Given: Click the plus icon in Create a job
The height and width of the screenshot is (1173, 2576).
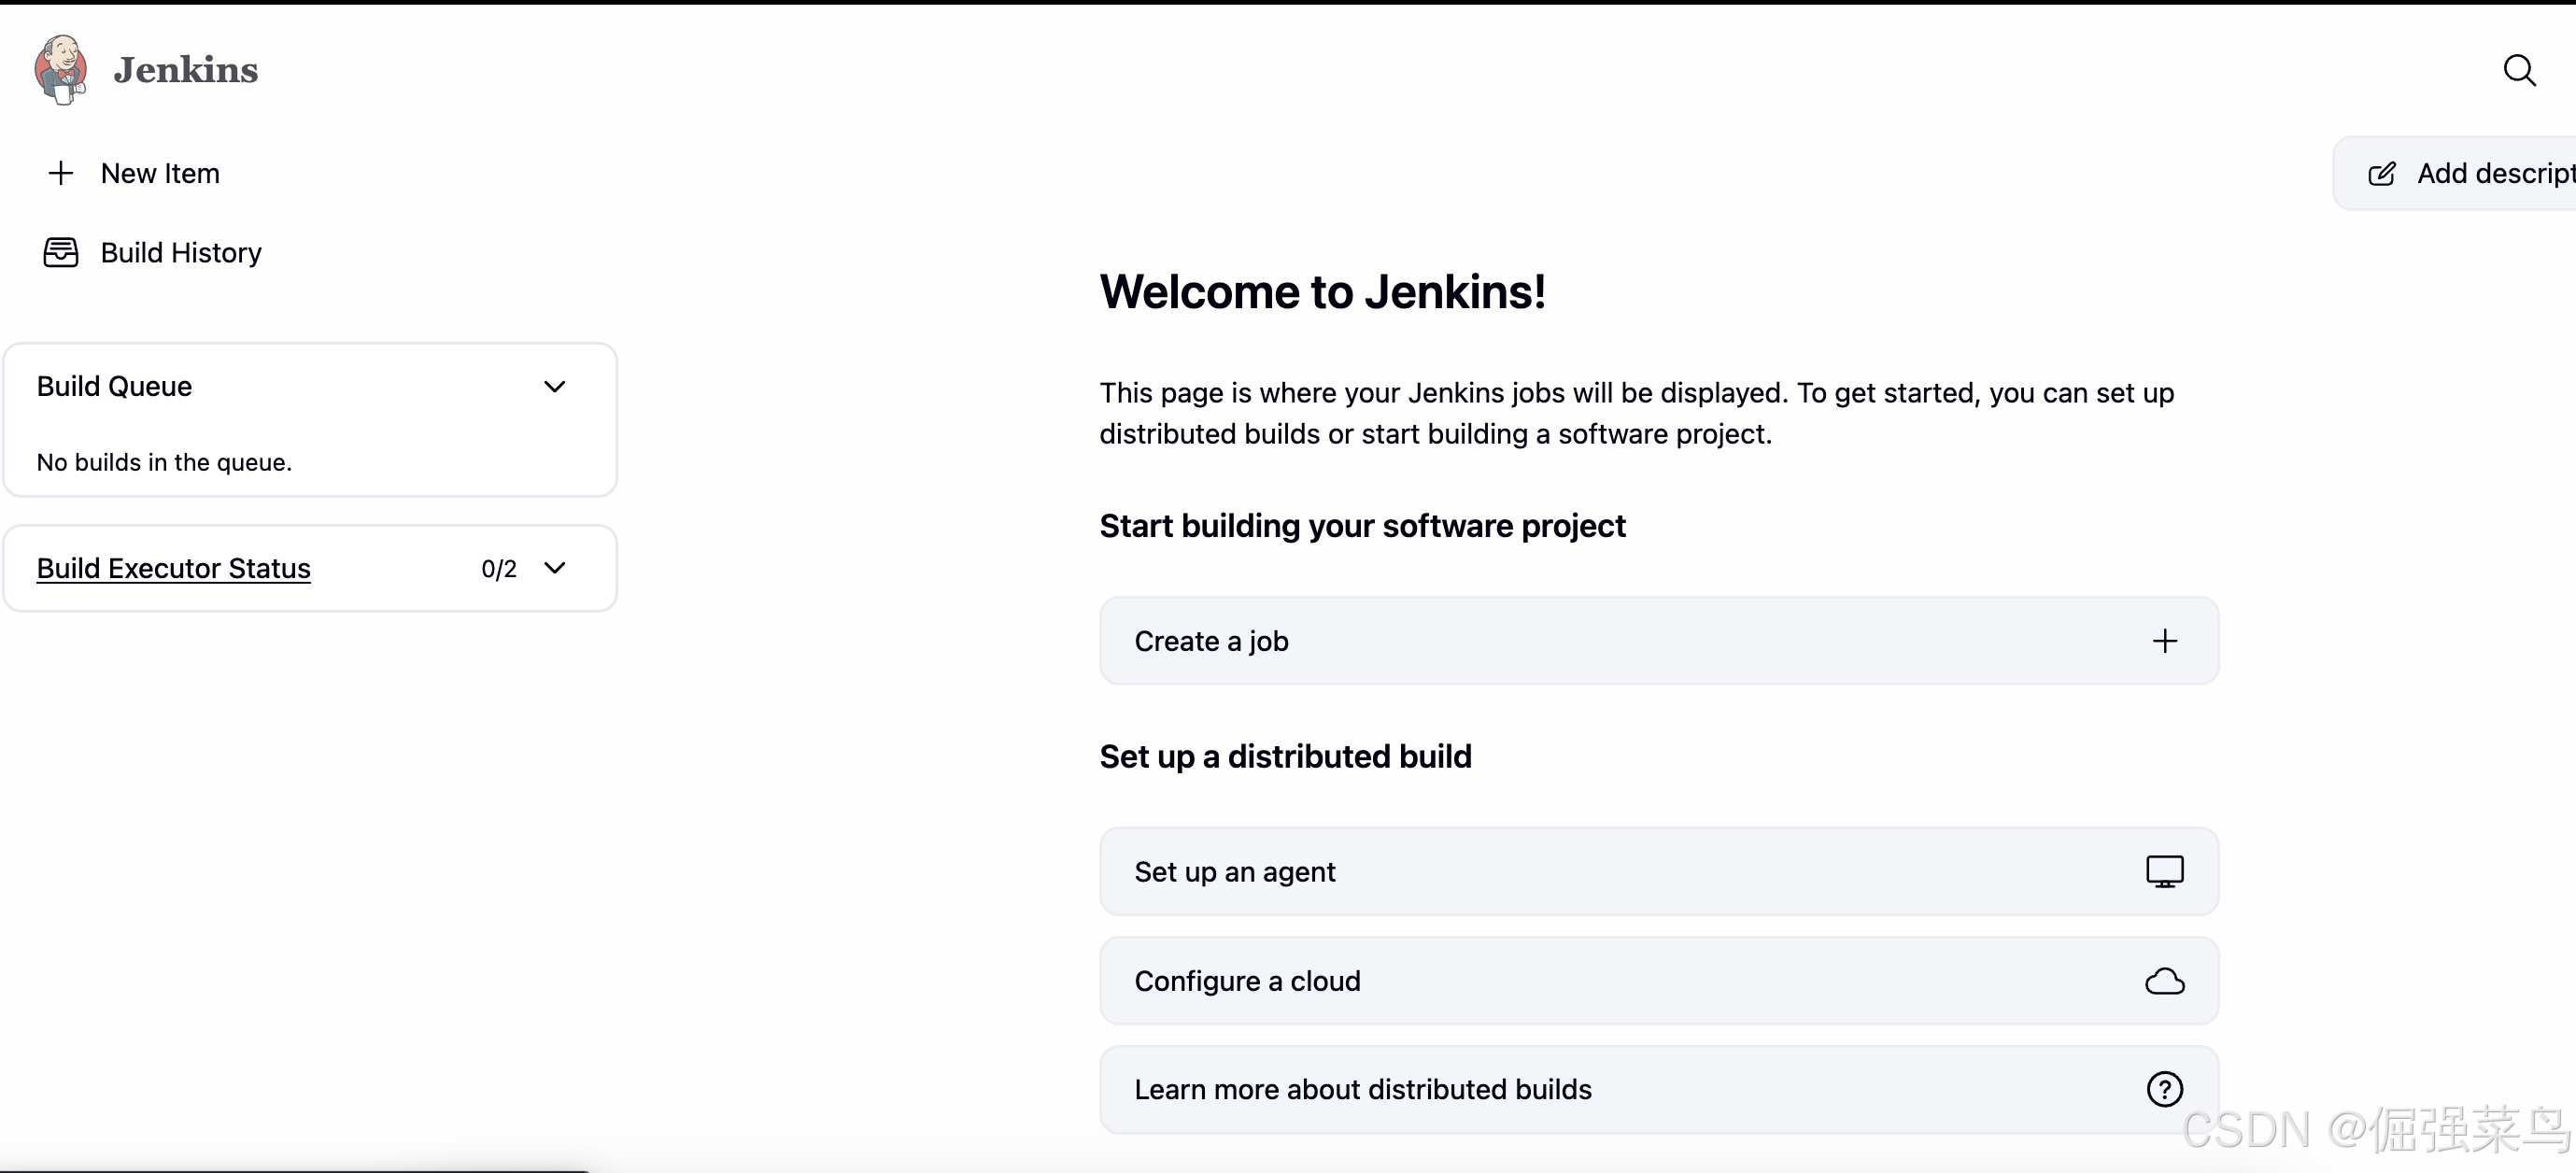Looking at the screenshot, I should (2164, 641).
